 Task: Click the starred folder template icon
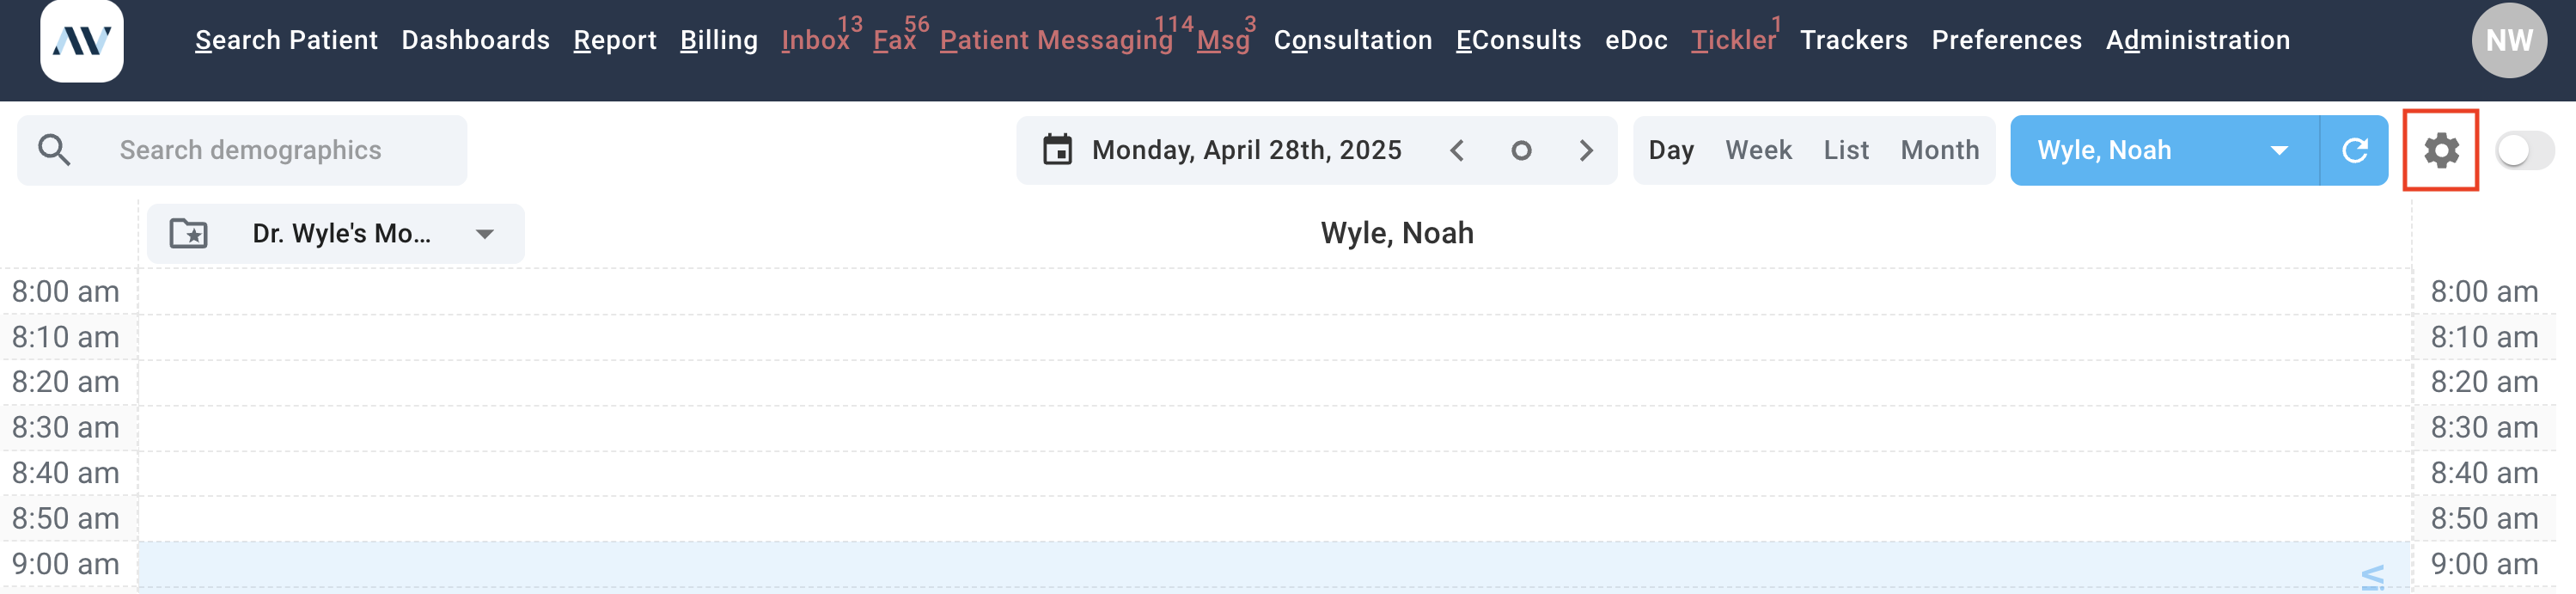point(188,234)
